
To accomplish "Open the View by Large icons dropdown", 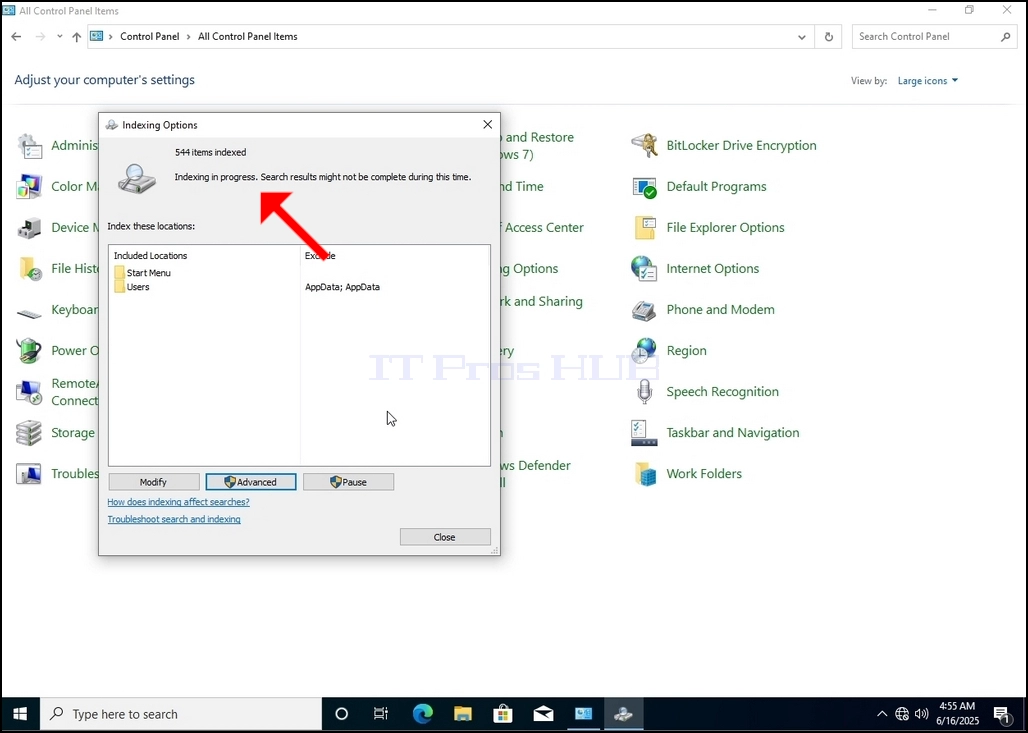I will point(928,81).
